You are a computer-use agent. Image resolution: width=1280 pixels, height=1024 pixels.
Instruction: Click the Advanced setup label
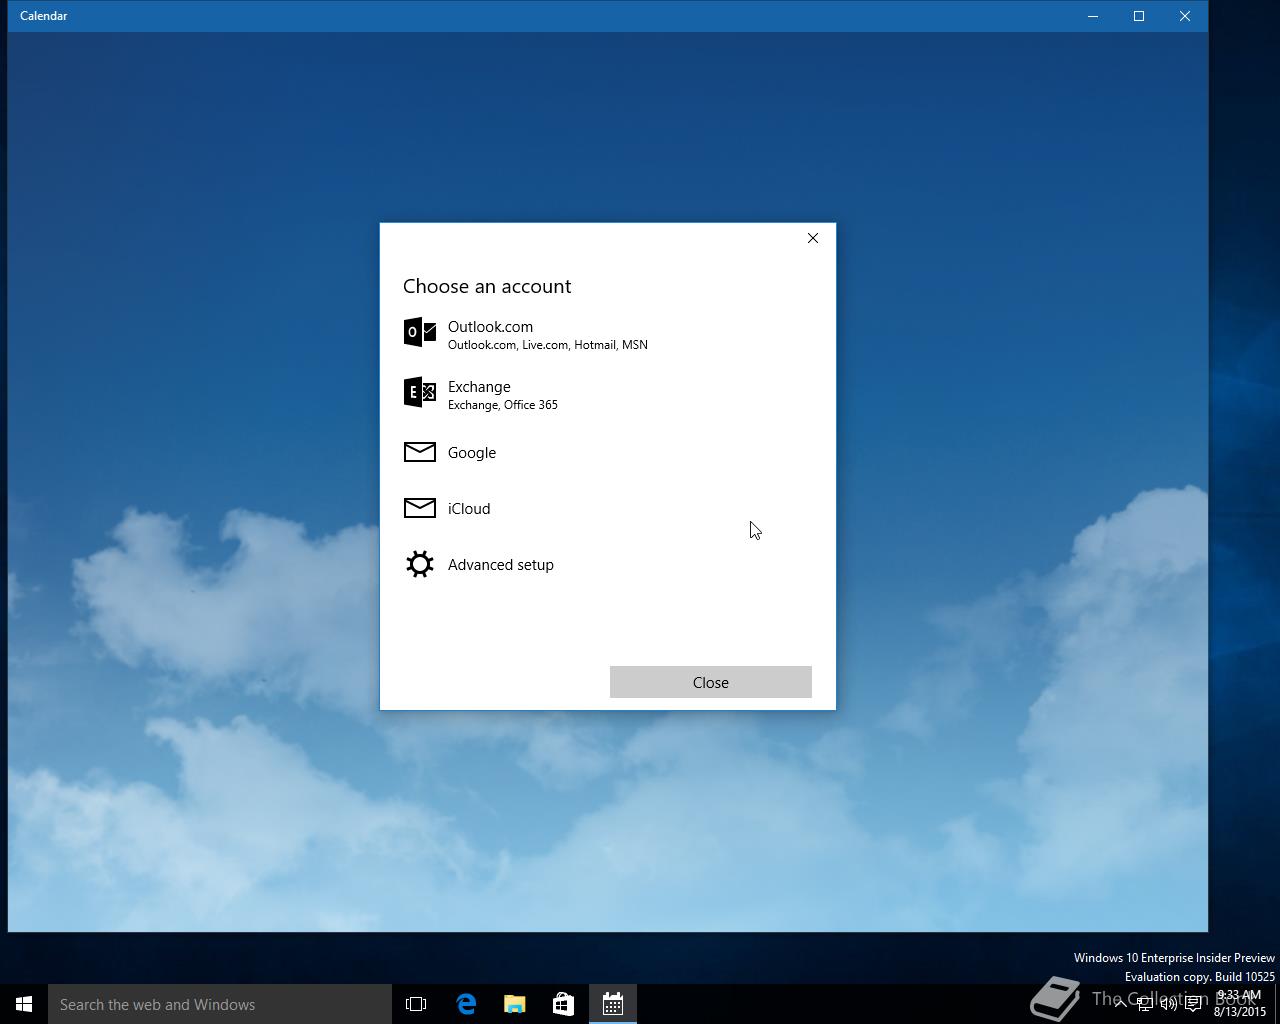501,565
